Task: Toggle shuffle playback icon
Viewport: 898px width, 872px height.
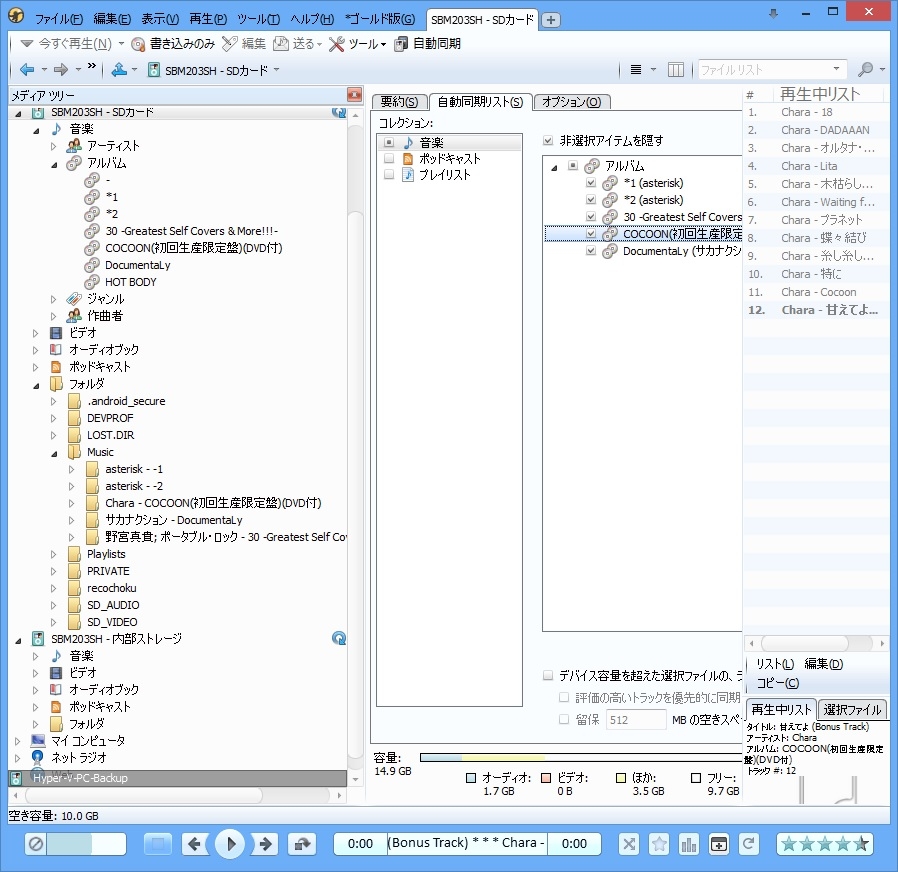Action: (629, 844)
